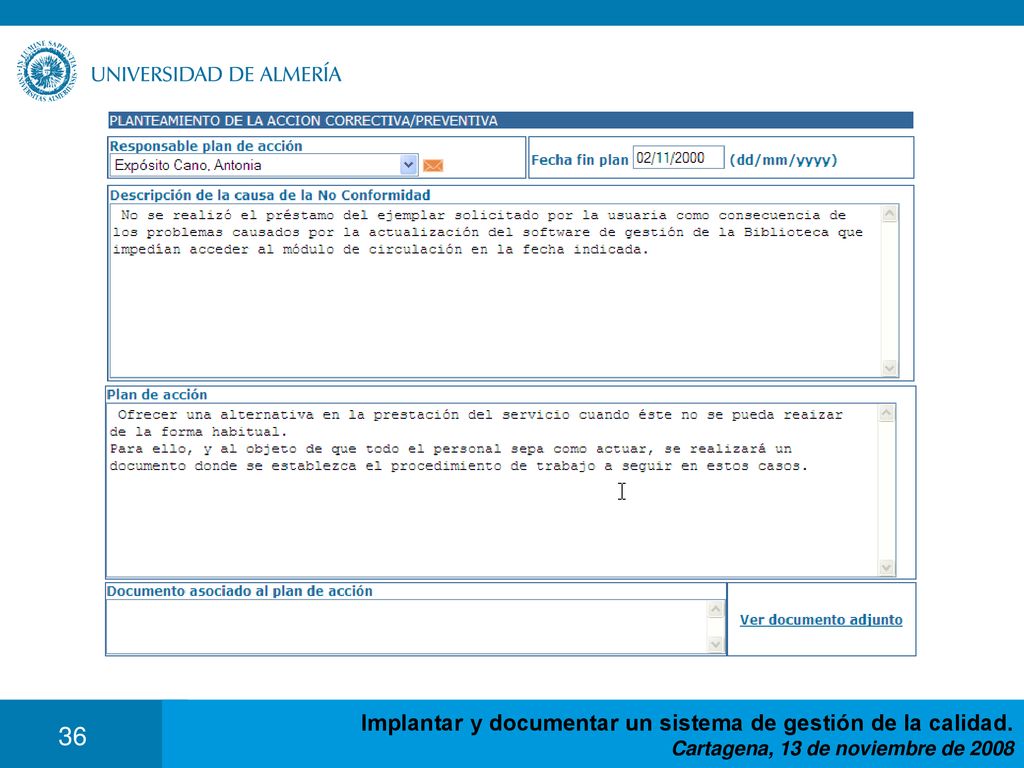Open the Ver documento adjunto link
The width and height of the screenshot is (1024, 768).
821,620
